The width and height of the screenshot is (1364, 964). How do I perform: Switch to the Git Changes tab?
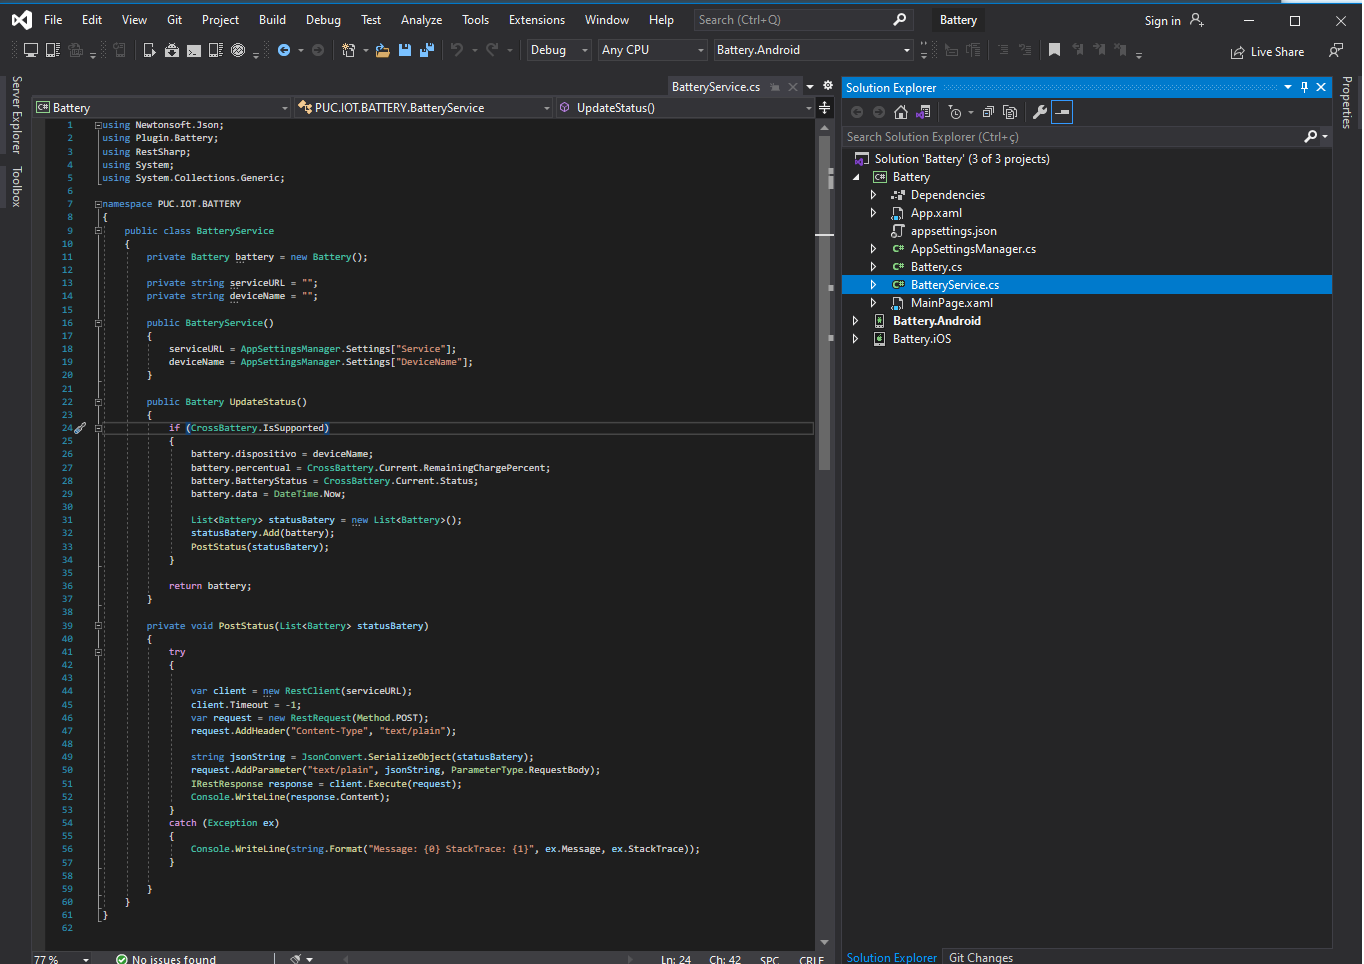[x=980, y=957]
